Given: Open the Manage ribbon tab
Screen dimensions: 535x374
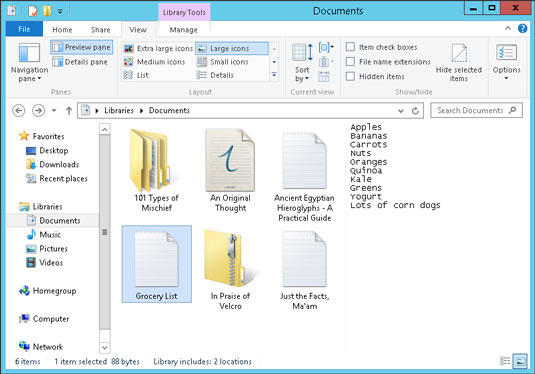Looking at the screenshot, I should click(x=184, y=30).
